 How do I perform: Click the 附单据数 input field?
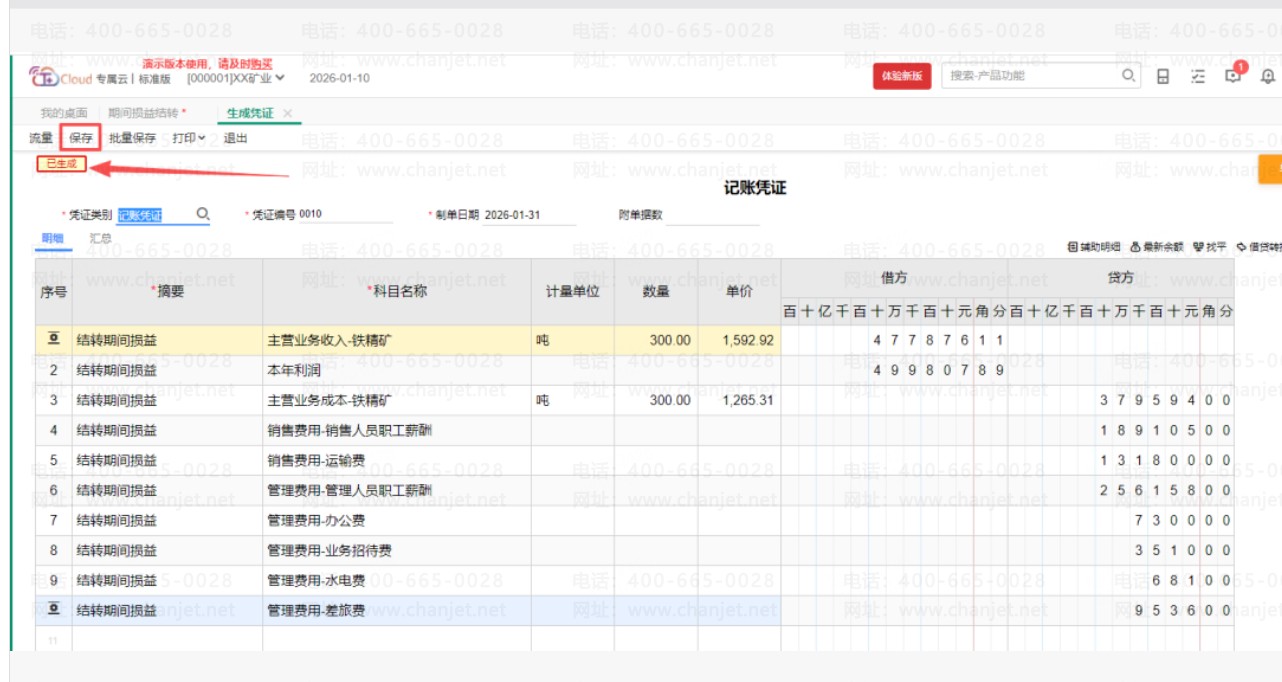(x=712, y=215)
